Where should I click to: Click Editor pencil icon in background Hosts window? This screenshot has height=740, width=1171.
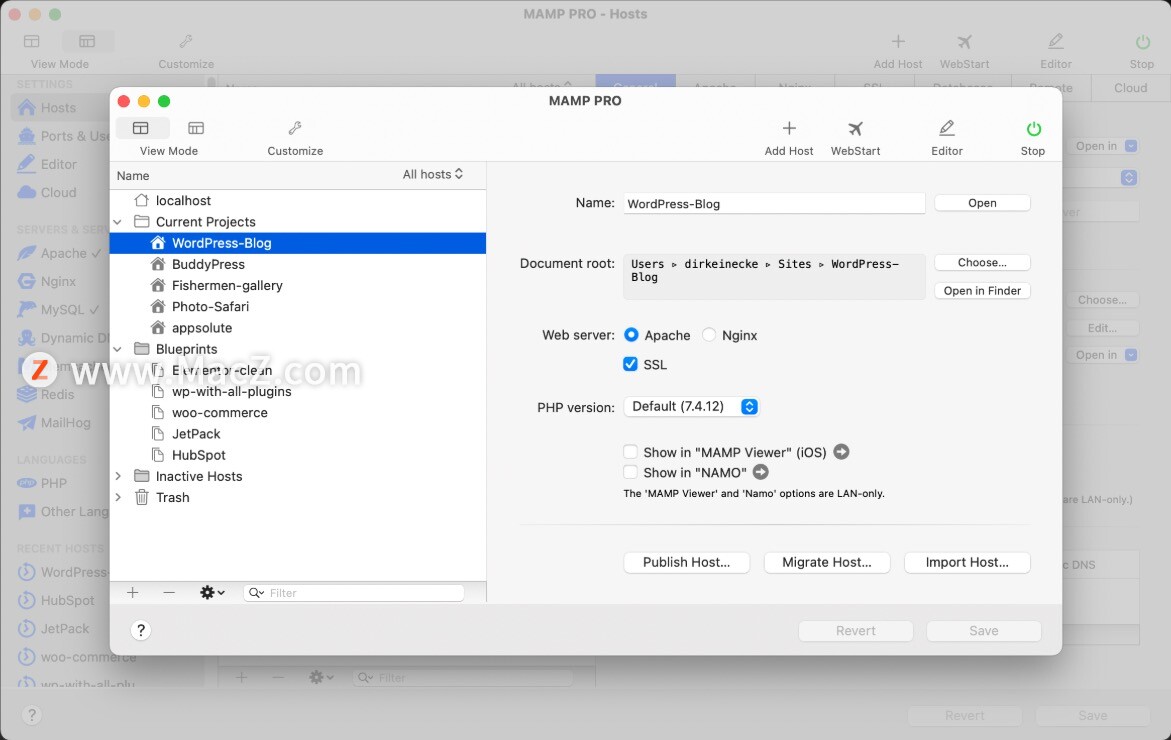1055,42
